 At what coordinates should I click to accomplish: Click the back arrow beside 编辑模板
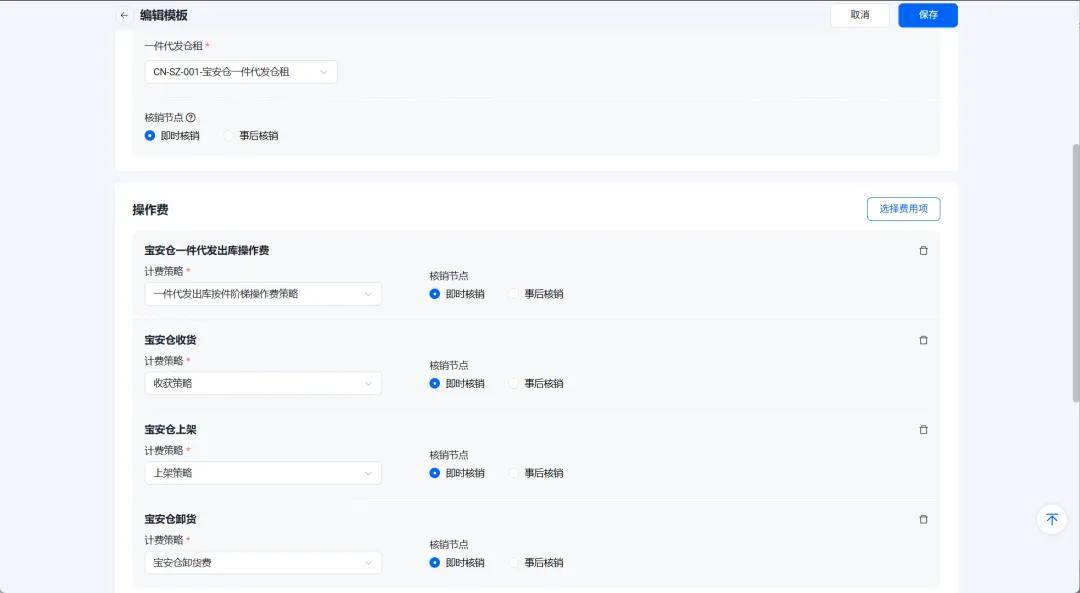click(x=124, y=15)
